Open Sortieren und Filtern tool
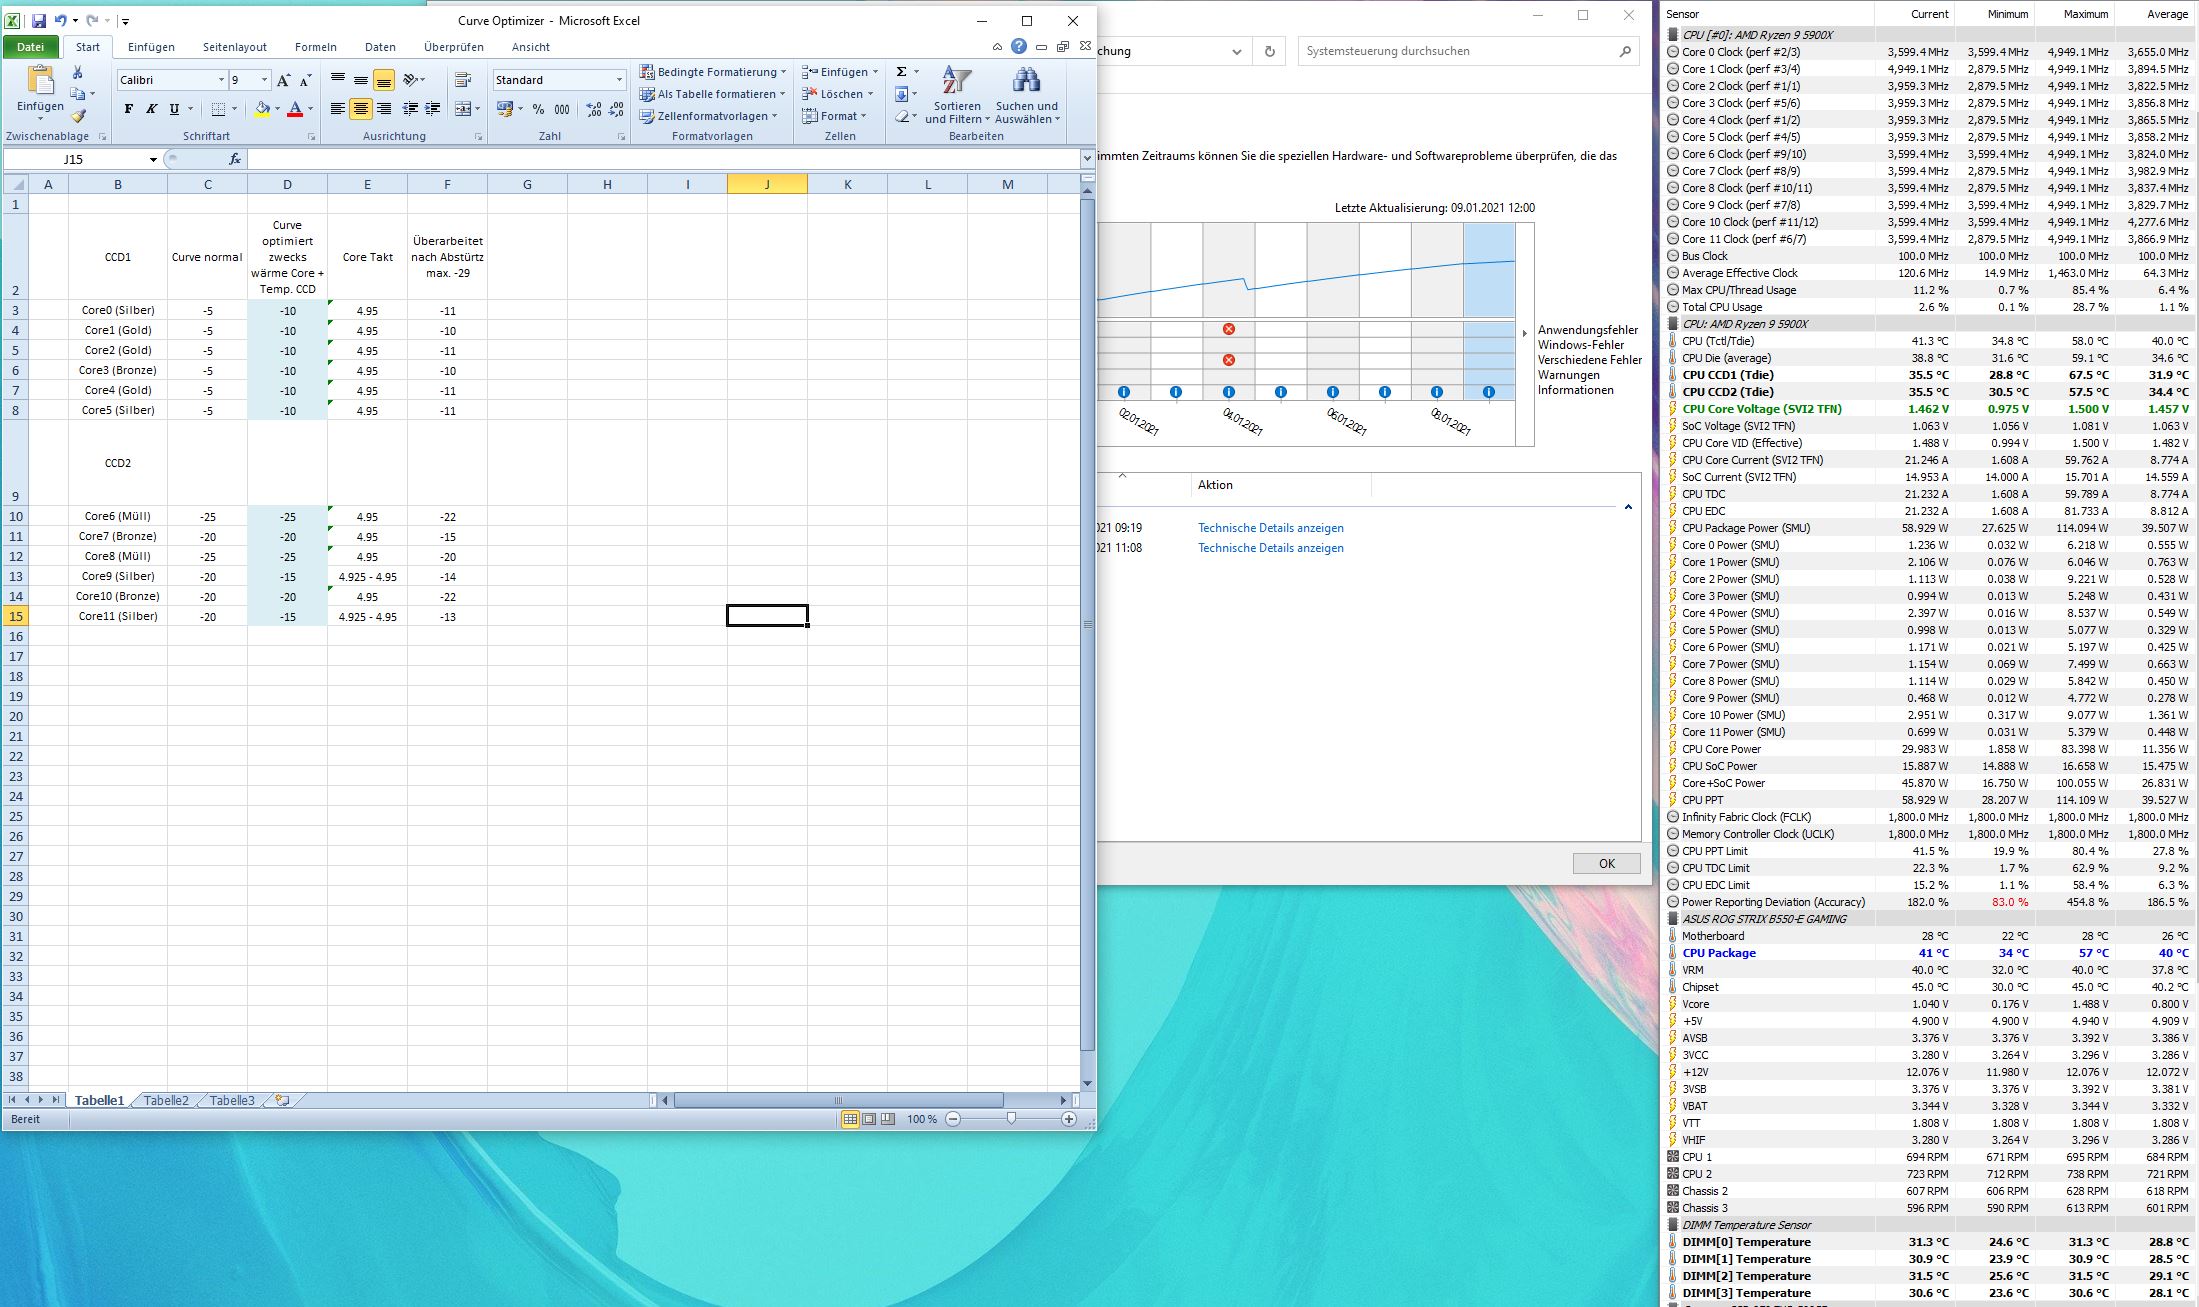The image size is (2199, 1307). 957,96
